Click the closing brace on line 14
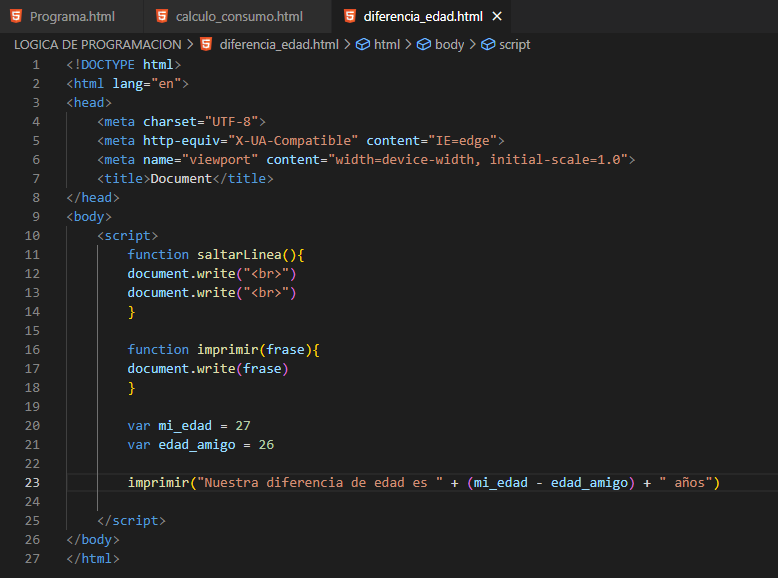The width and height of the screenshot is (778, 578). click(x=131, y=312)
